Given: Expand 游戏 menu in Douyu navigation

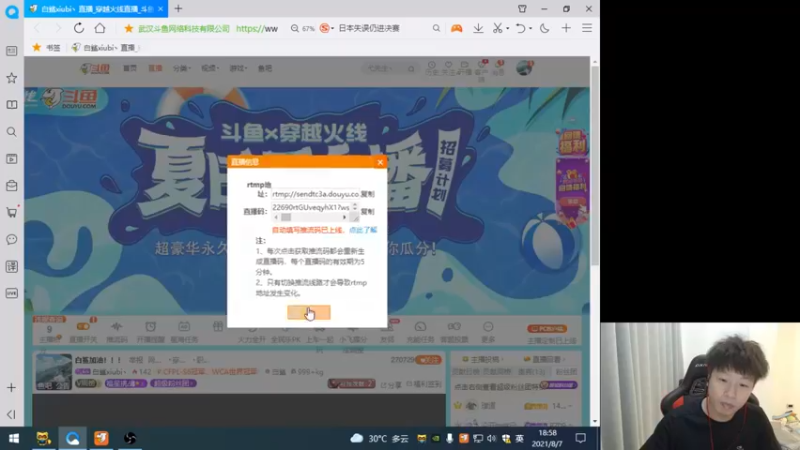Looking at the screenshot, I should tap(238, 68).
